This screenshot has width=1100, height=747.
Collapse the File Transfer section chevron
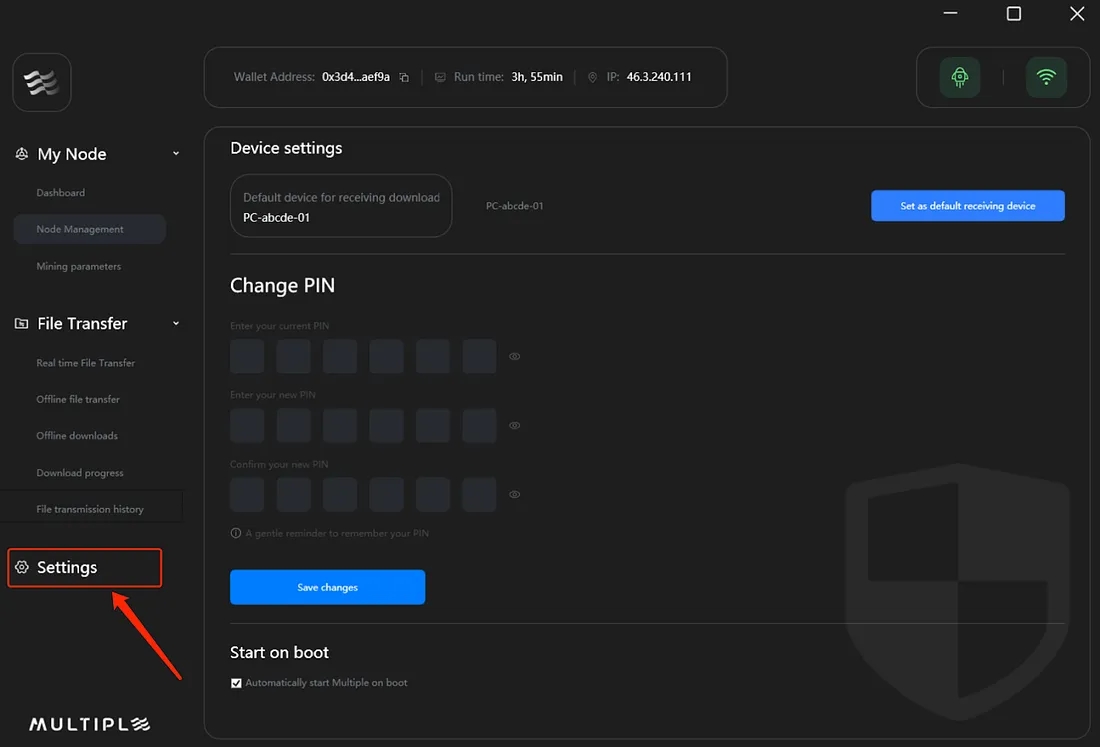coord(176,324)
